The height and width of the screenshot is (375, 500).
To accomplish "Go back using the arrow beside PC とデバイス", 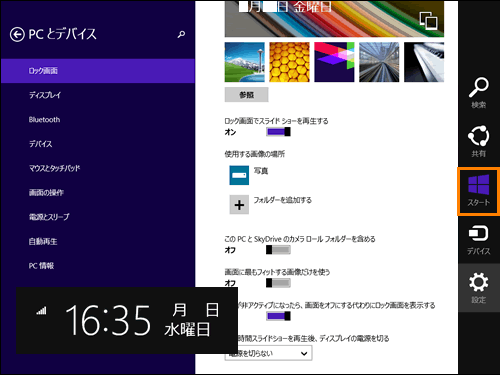I will tap(17, 34).
